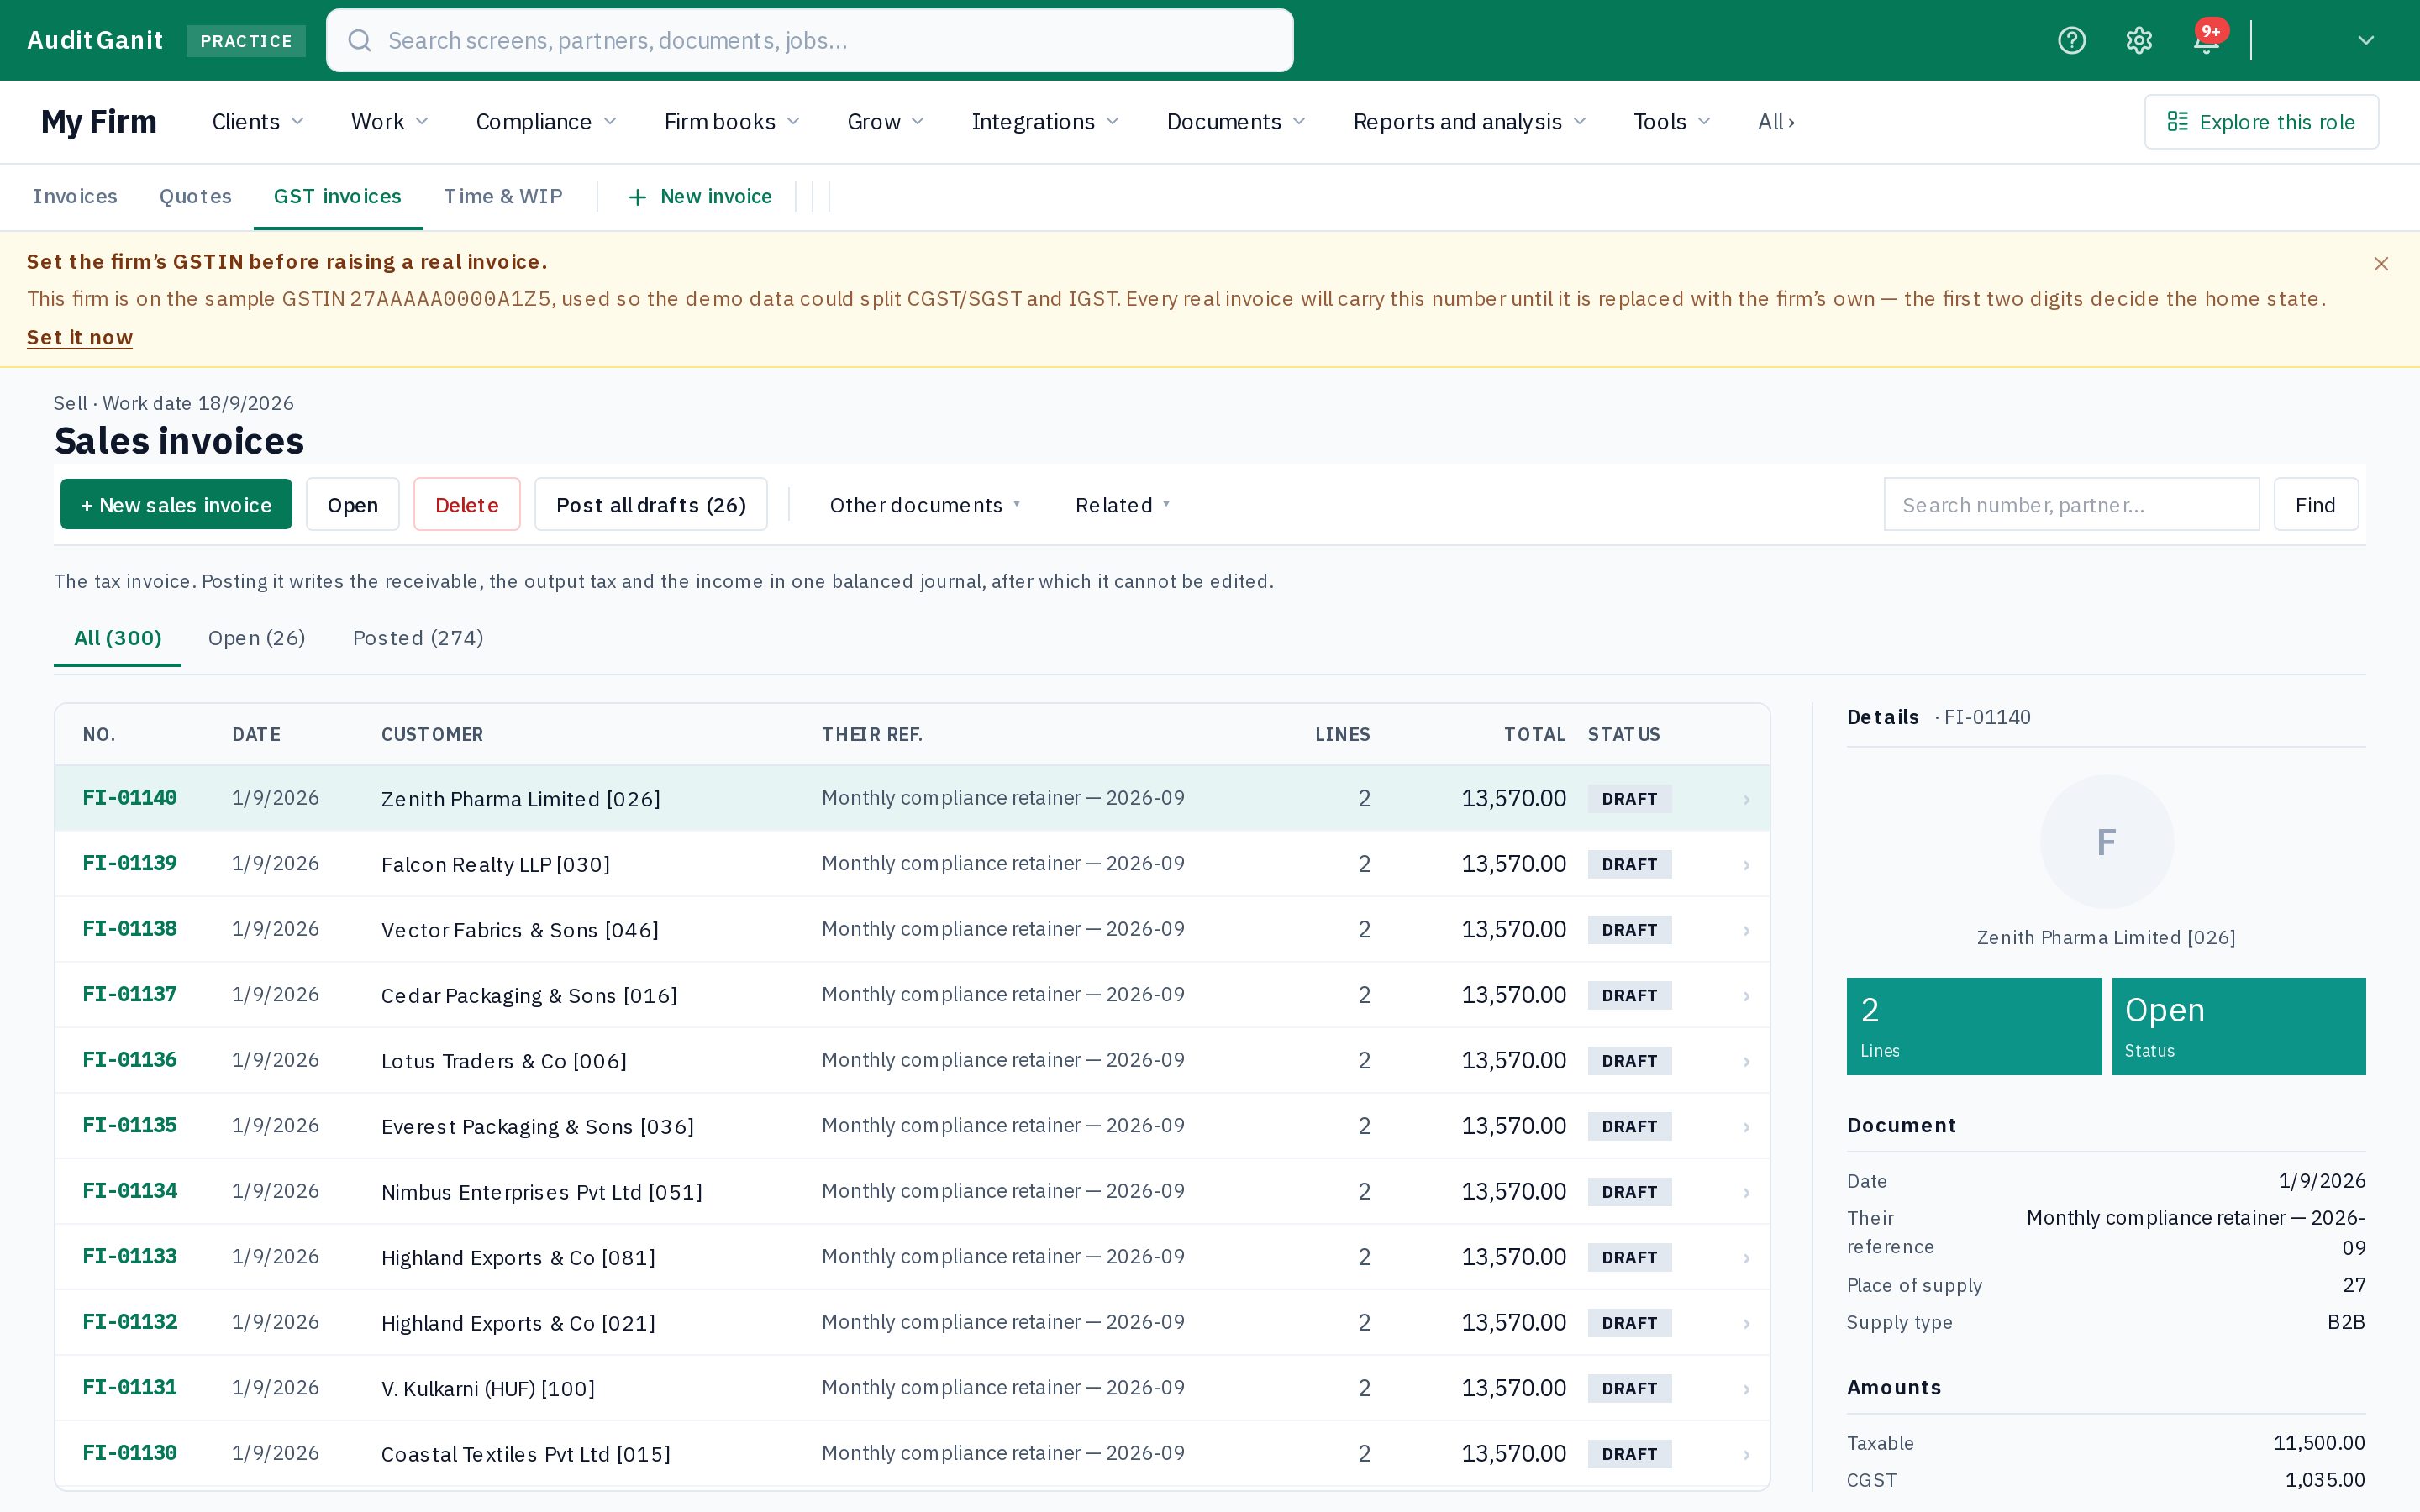
Task: Dismiss the GSTIN warning banner
Action: [2381, 264]
